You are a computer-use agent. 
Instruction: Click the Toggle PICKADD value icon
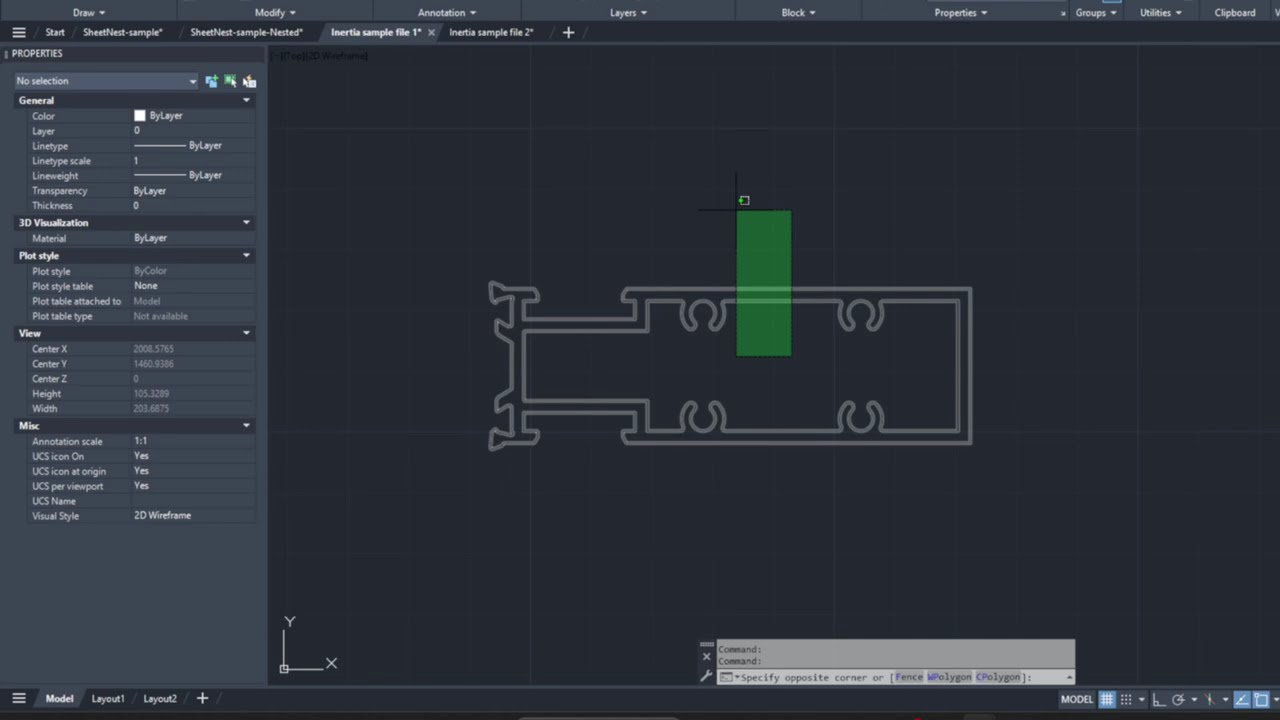click(212, 81)
